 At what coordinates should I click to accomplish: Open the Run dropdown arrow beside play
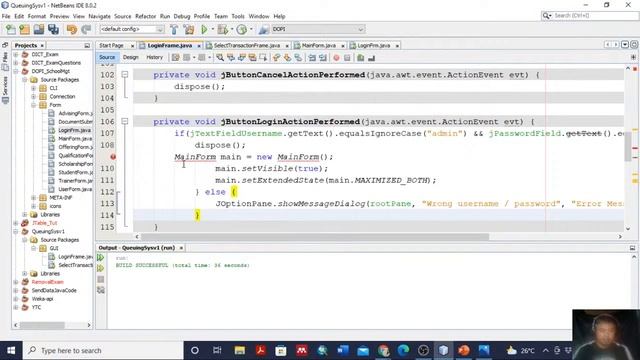click(x=212, y=29)
